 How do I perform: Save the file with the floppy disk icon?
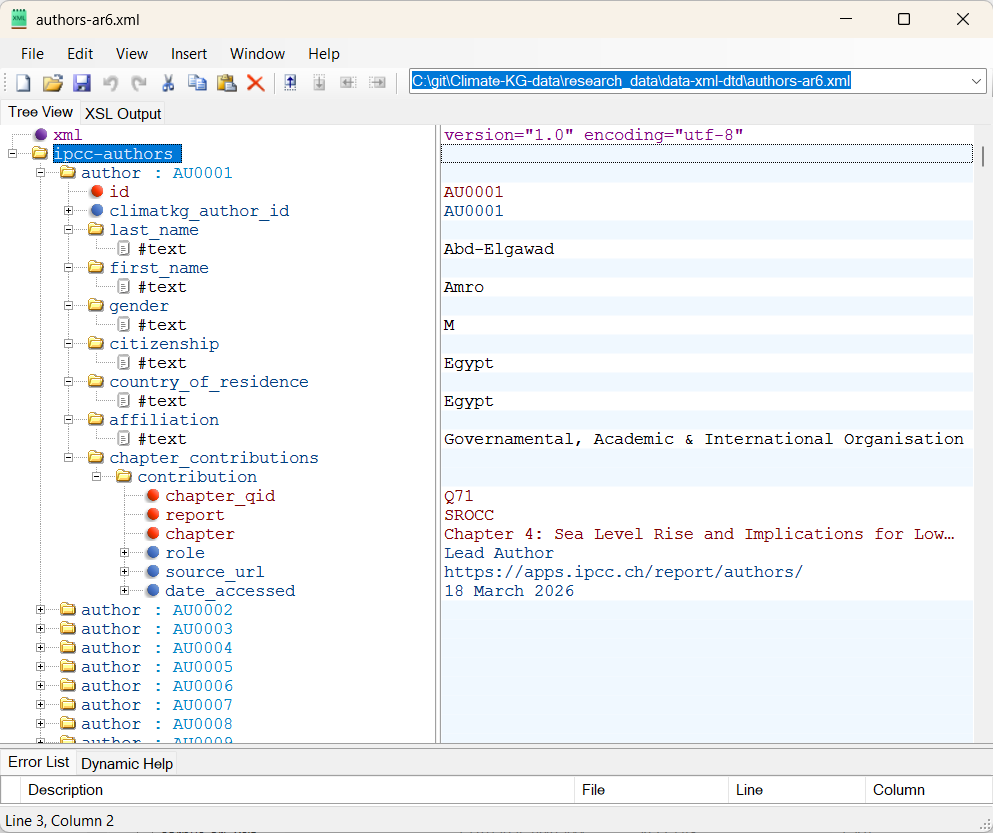tap(82, 83)
